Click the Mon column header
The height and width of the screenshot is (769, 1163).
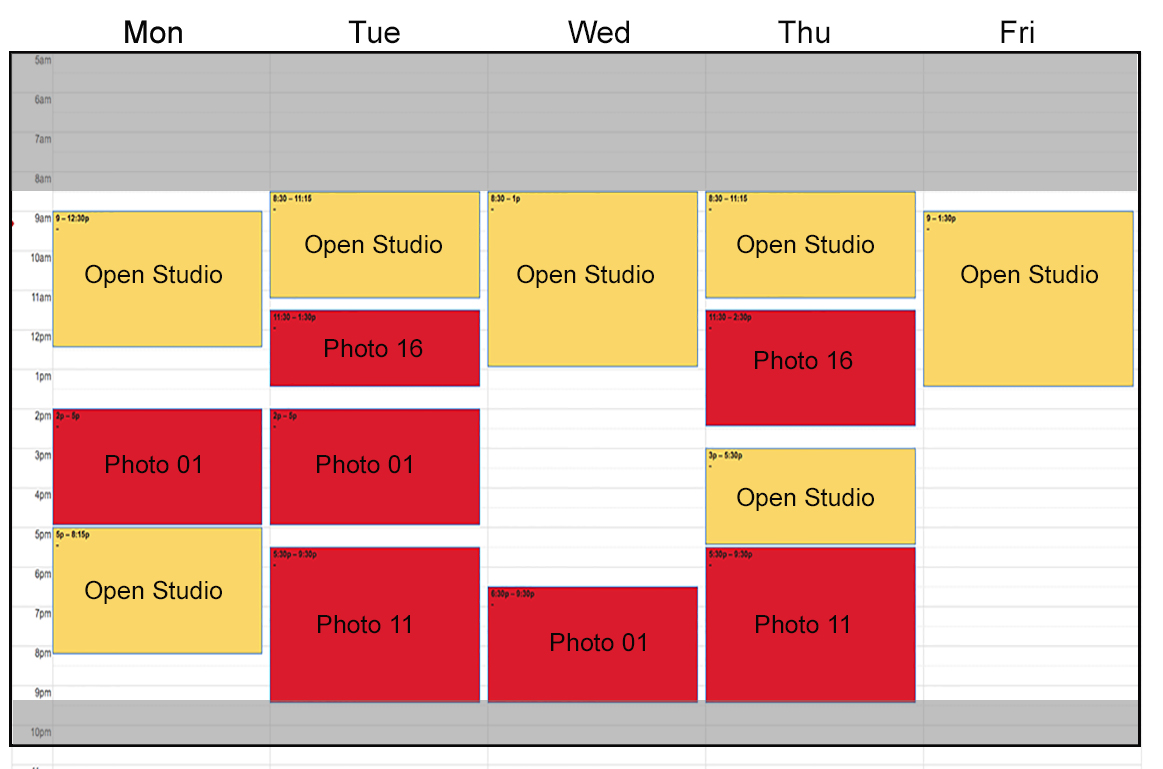(x=153, y=33)
